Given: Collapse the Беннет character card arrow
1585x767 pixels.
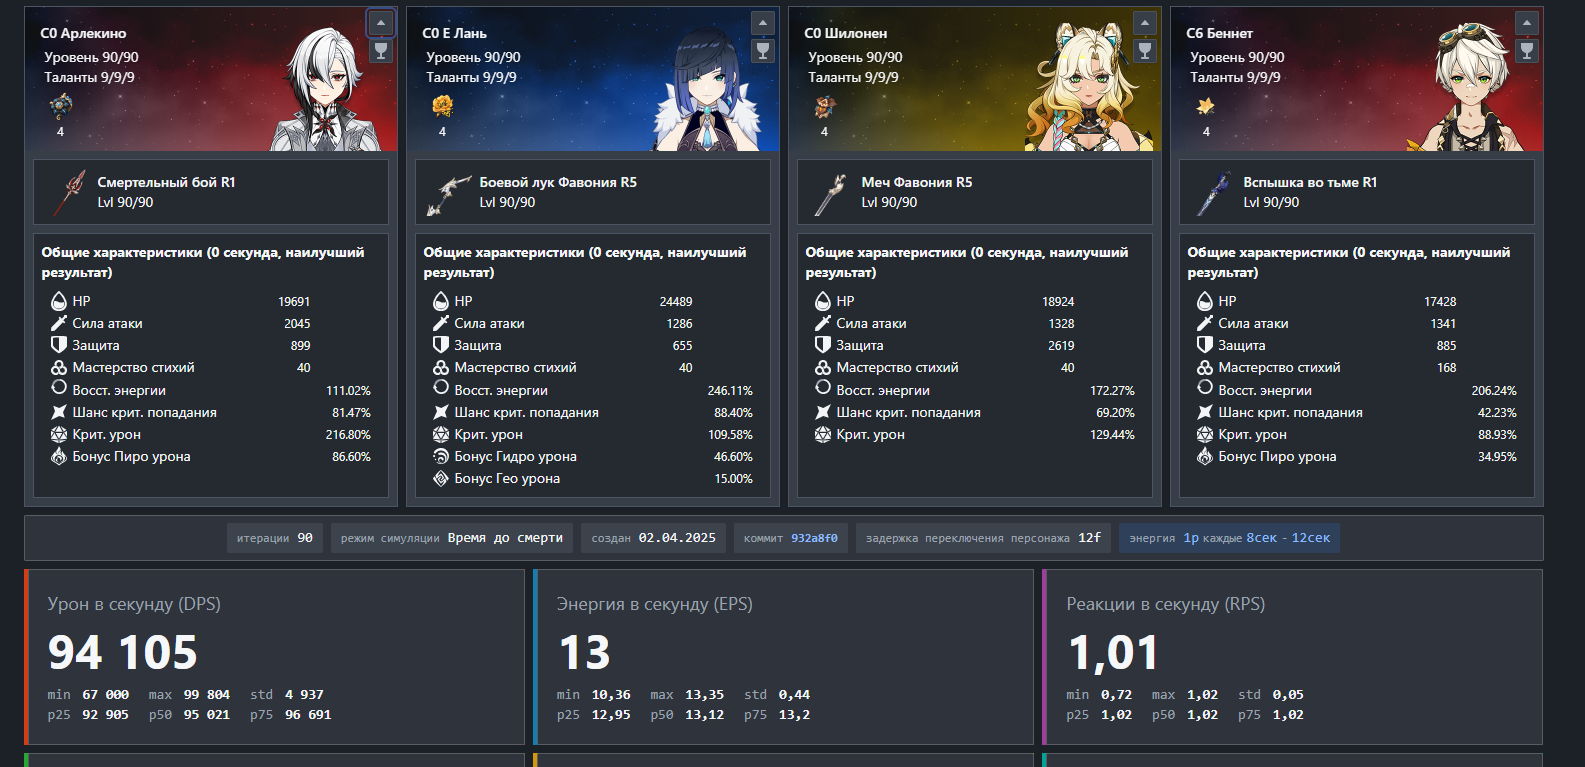Looking at the screenshot, I should pyautogui.click(x=1527, y=23).
